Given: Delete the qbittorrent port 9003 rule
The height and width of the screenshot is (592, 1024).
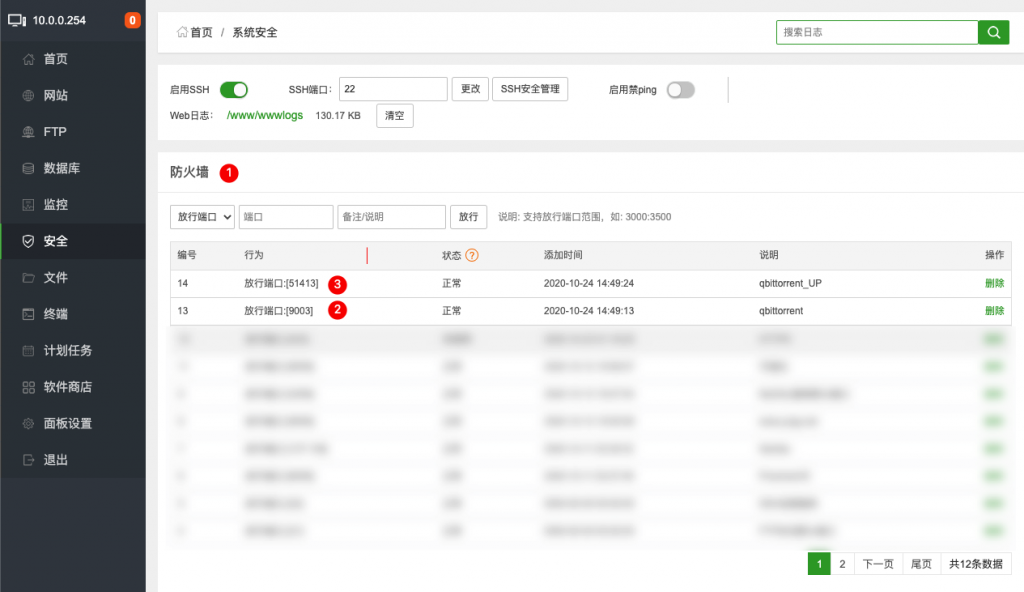Looking at the screenshot, I should [994, 311].
